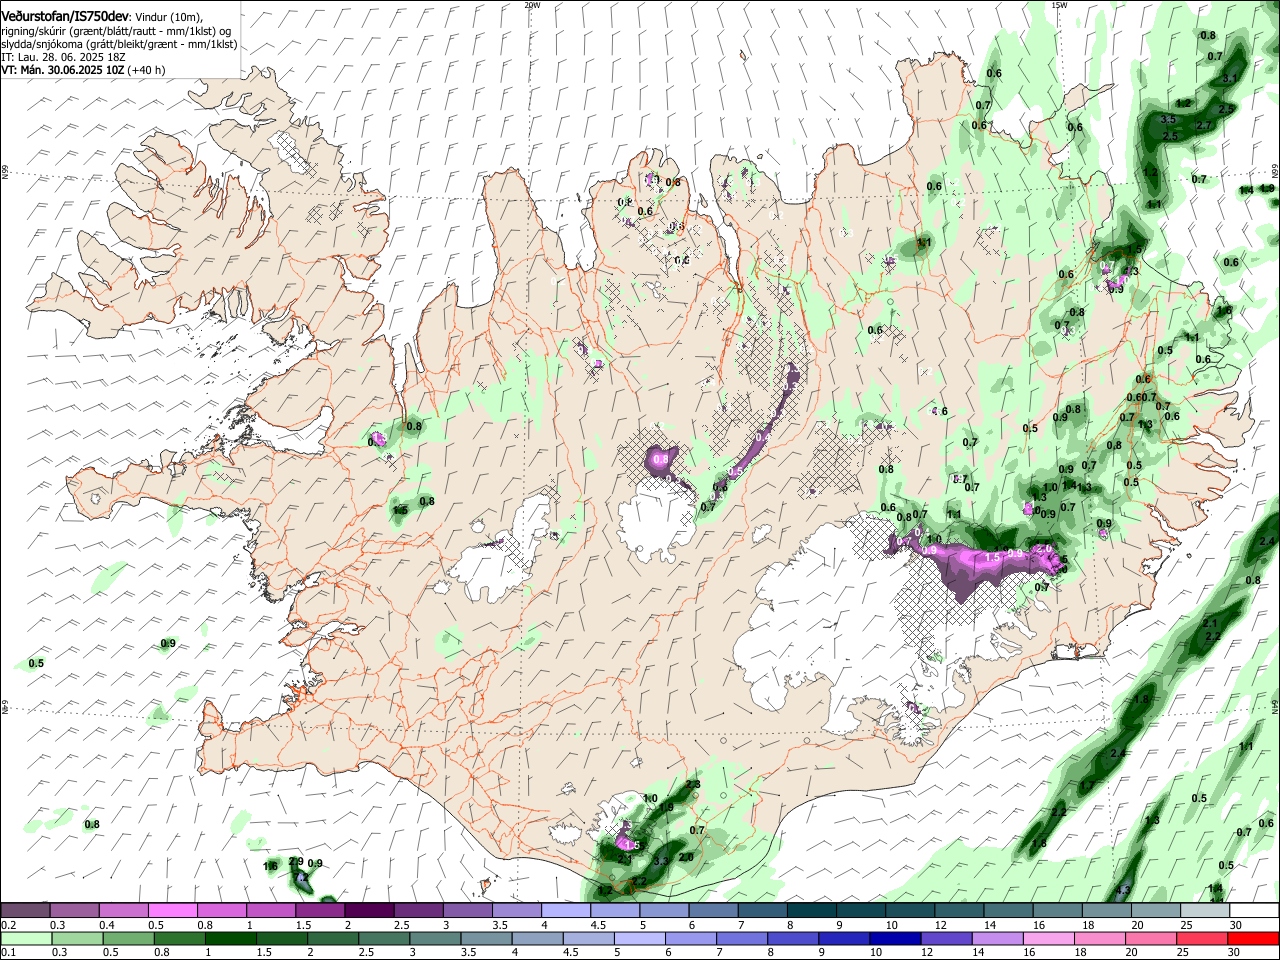The image size is (1280, 960).
Task: Click the 3.1 precipitation value on the map
Action: pos(1230,78)
